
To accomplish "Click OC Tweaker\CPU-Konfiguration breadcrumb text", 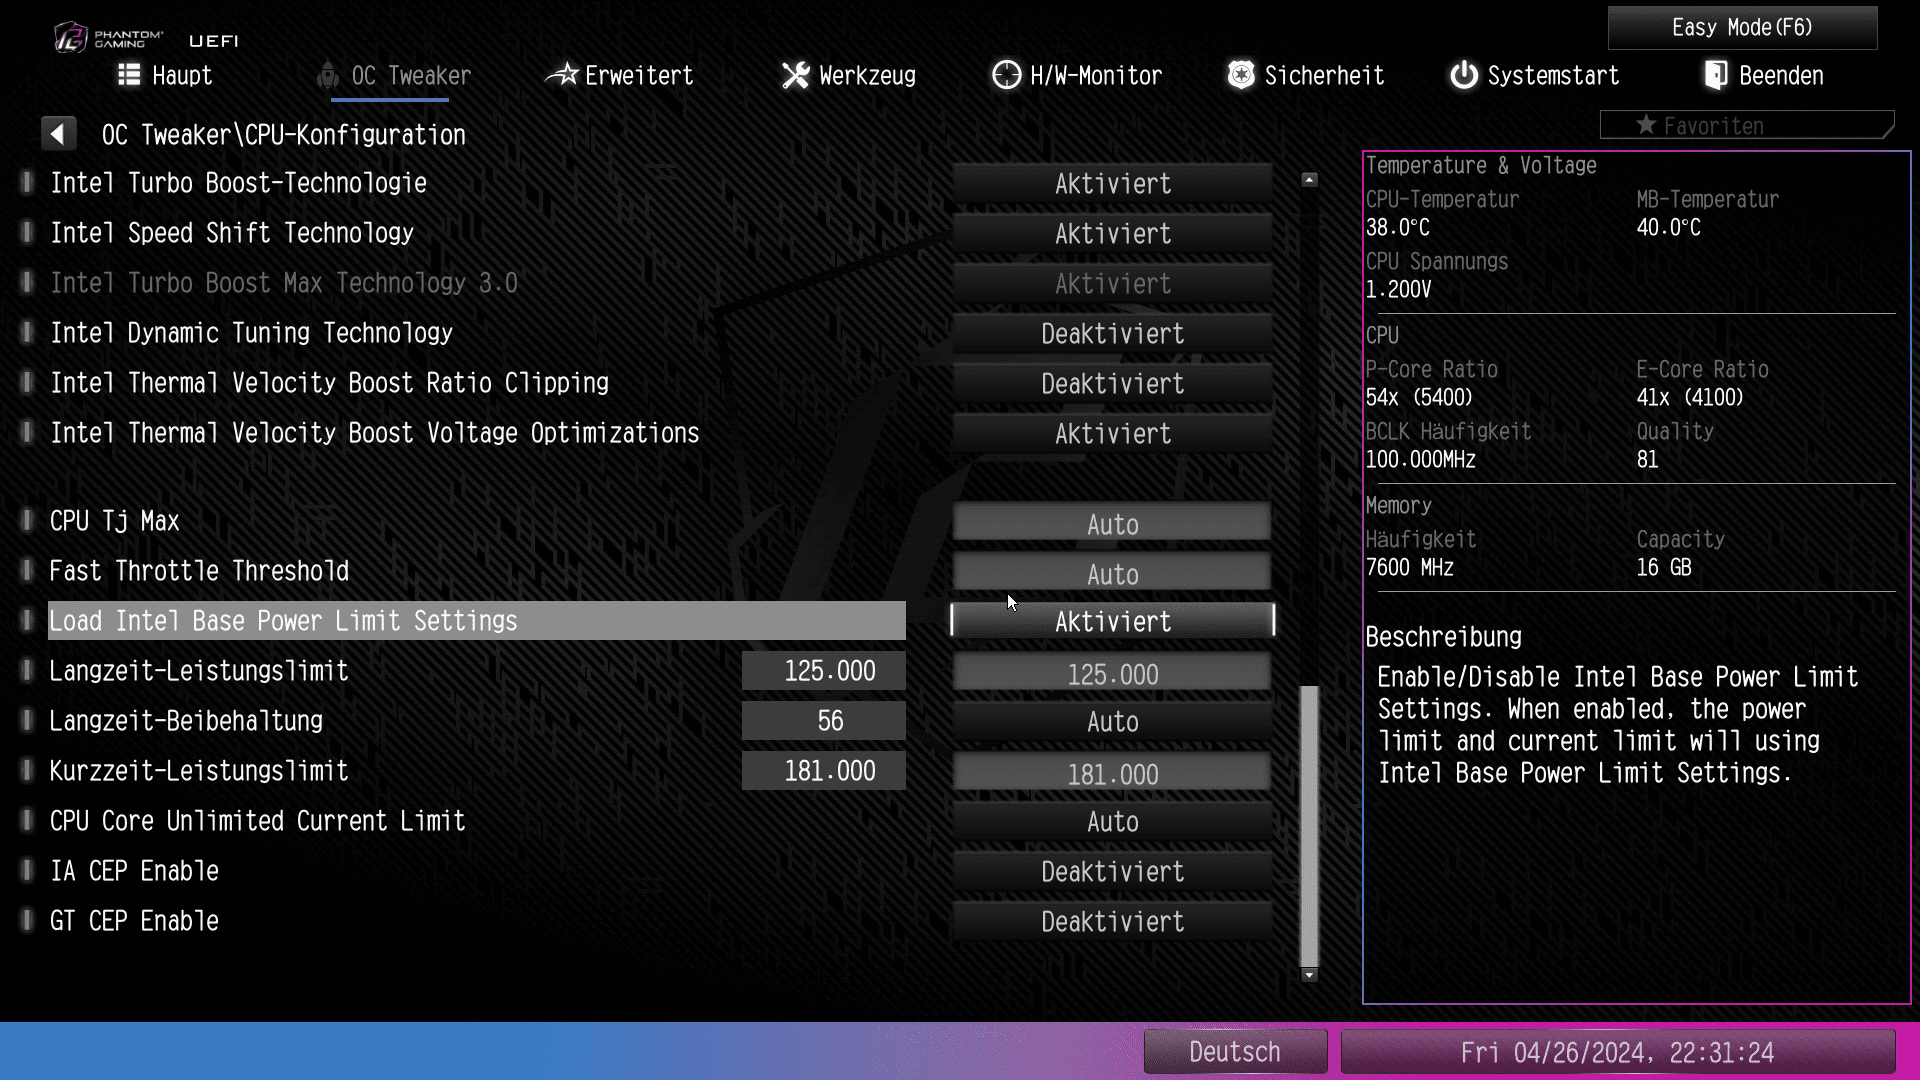I will [284, 135].
